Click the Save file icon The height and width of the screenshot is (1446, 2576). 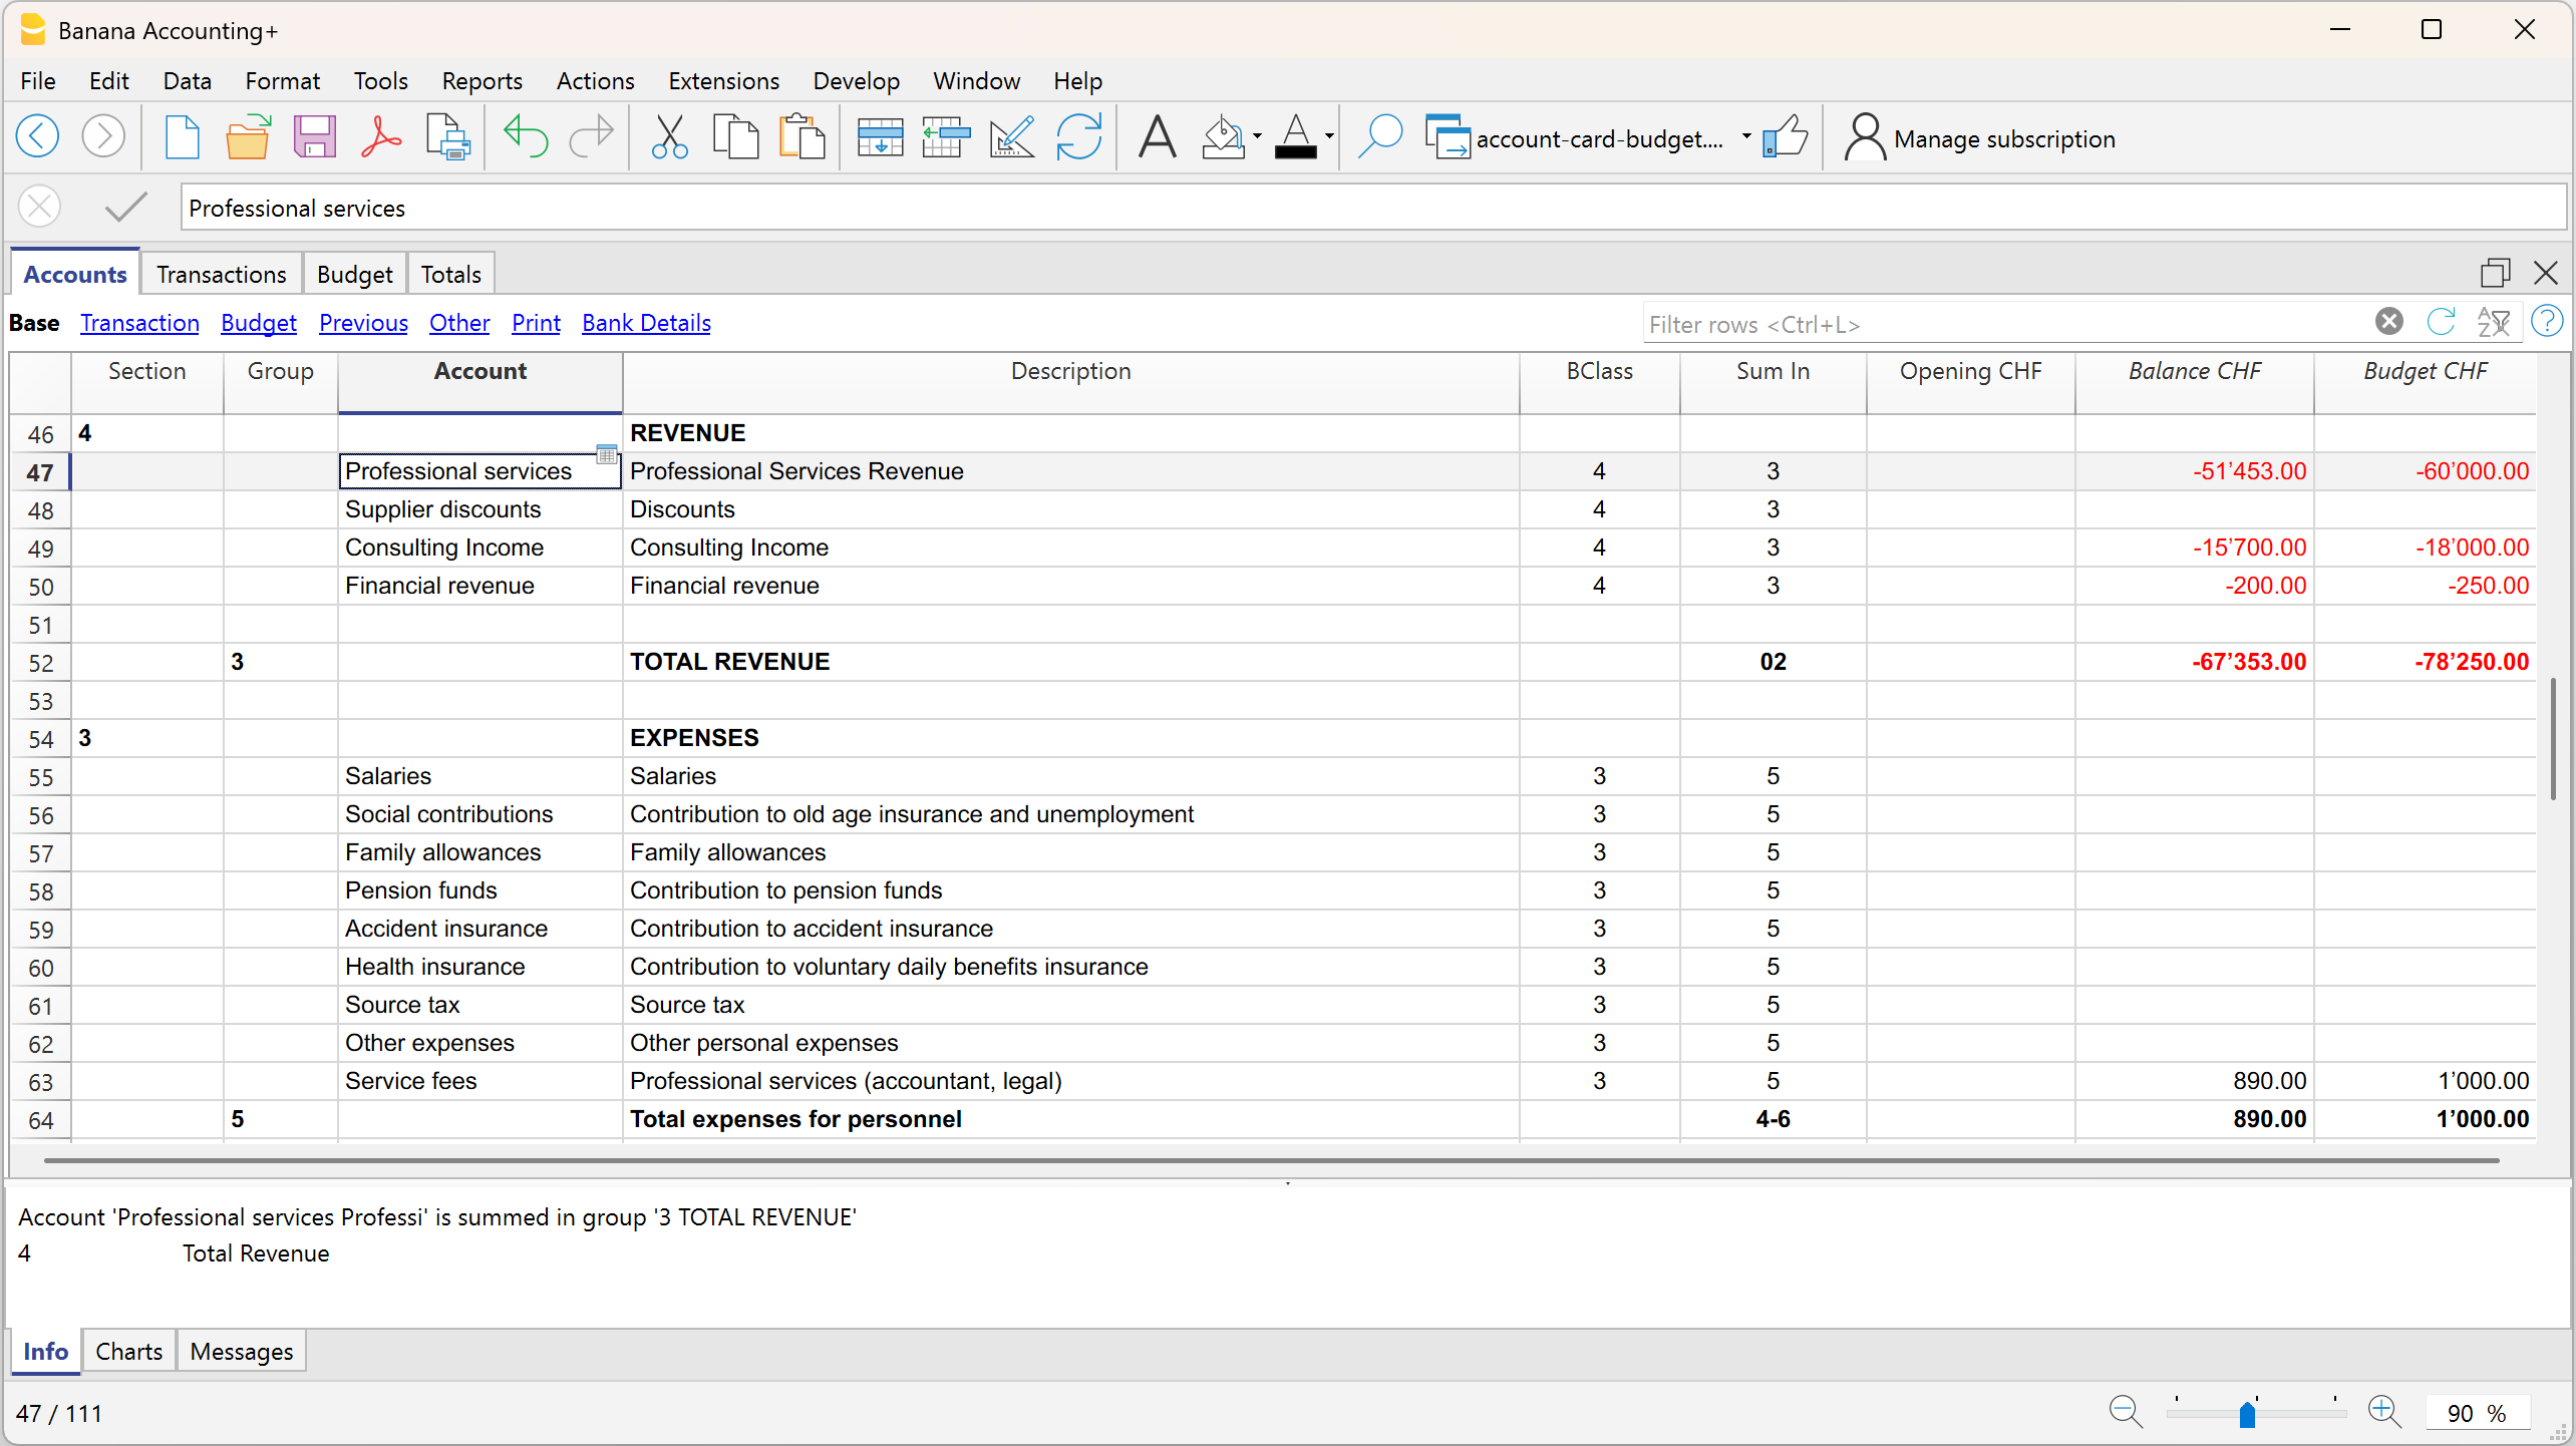click(314, 138)
